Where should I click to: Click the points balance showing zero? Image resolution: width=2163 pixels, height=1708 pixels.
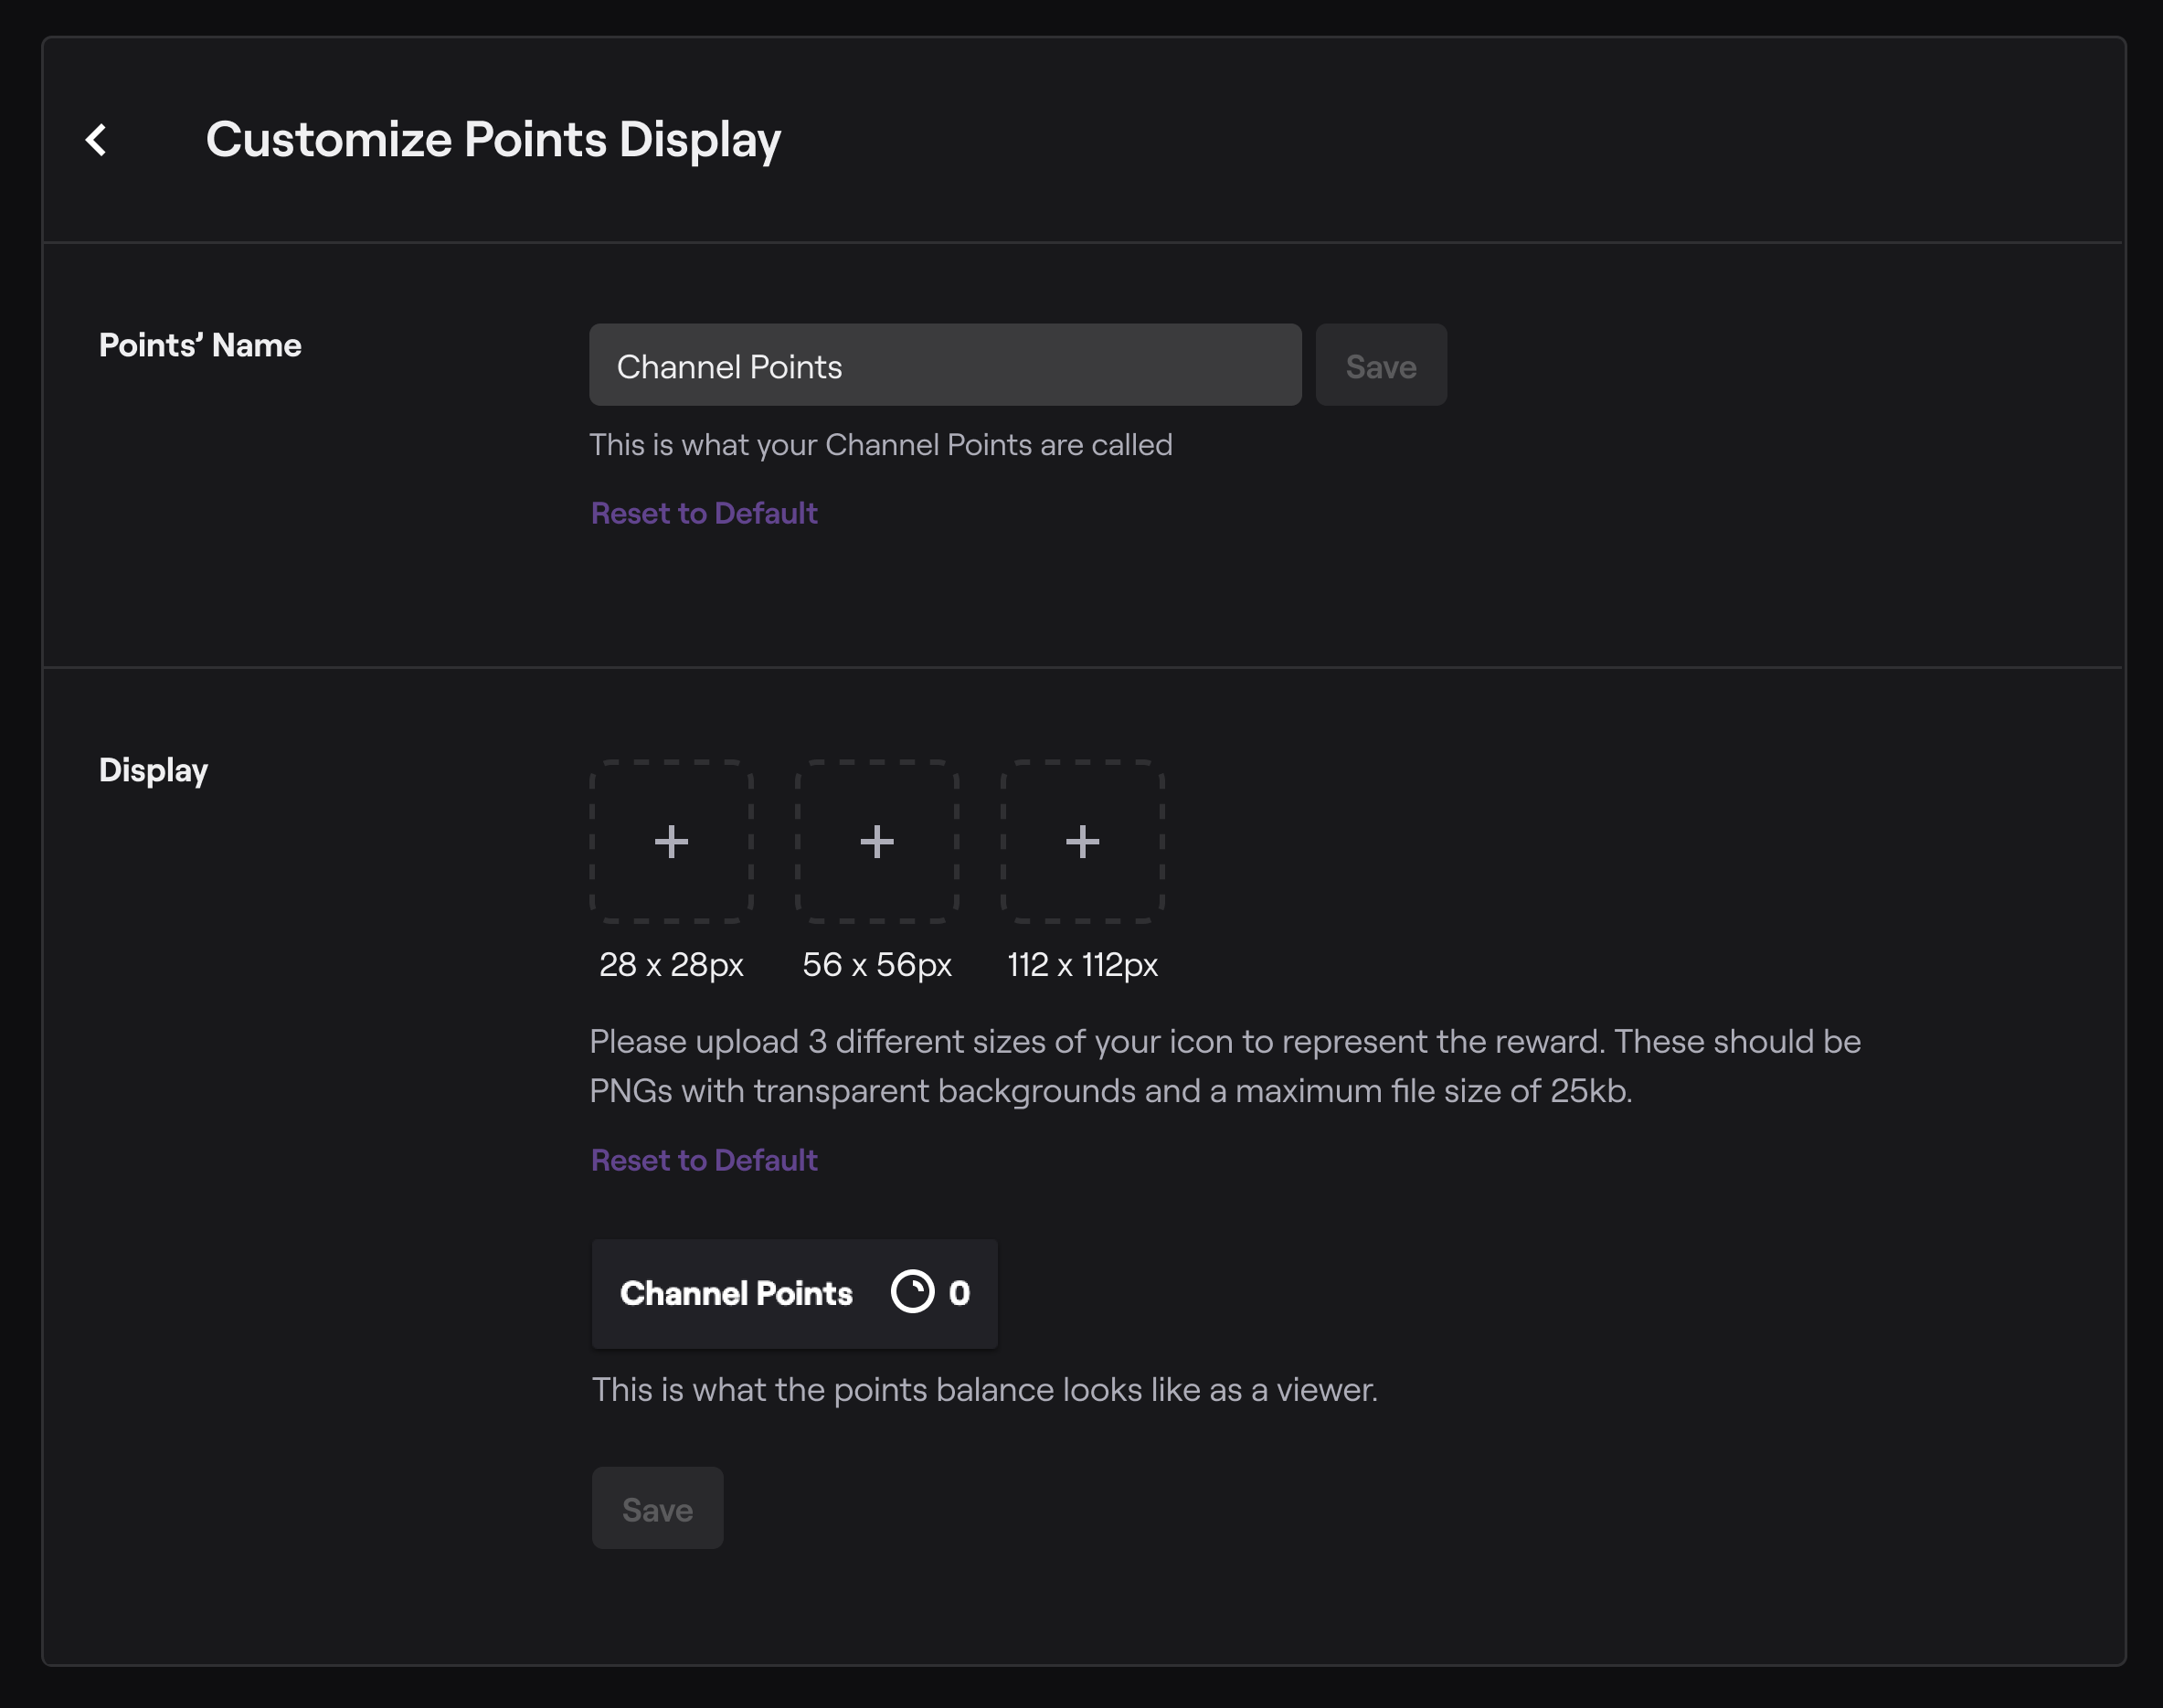959,1293
